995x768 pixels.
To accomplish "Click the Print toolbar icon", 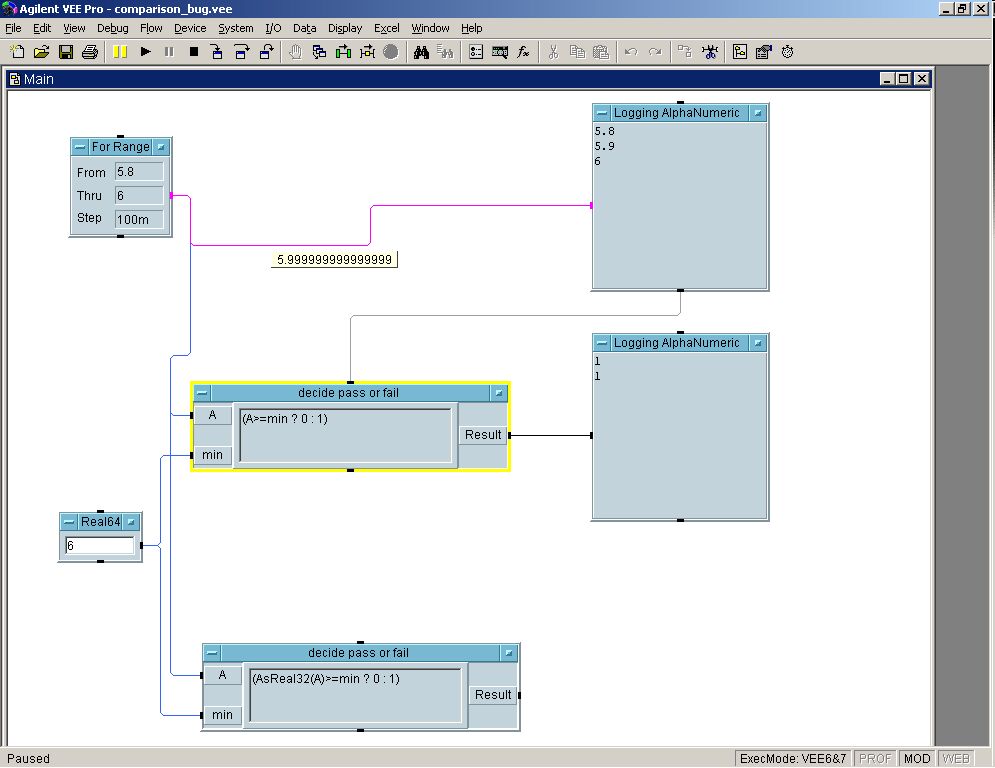I will 90,52.
